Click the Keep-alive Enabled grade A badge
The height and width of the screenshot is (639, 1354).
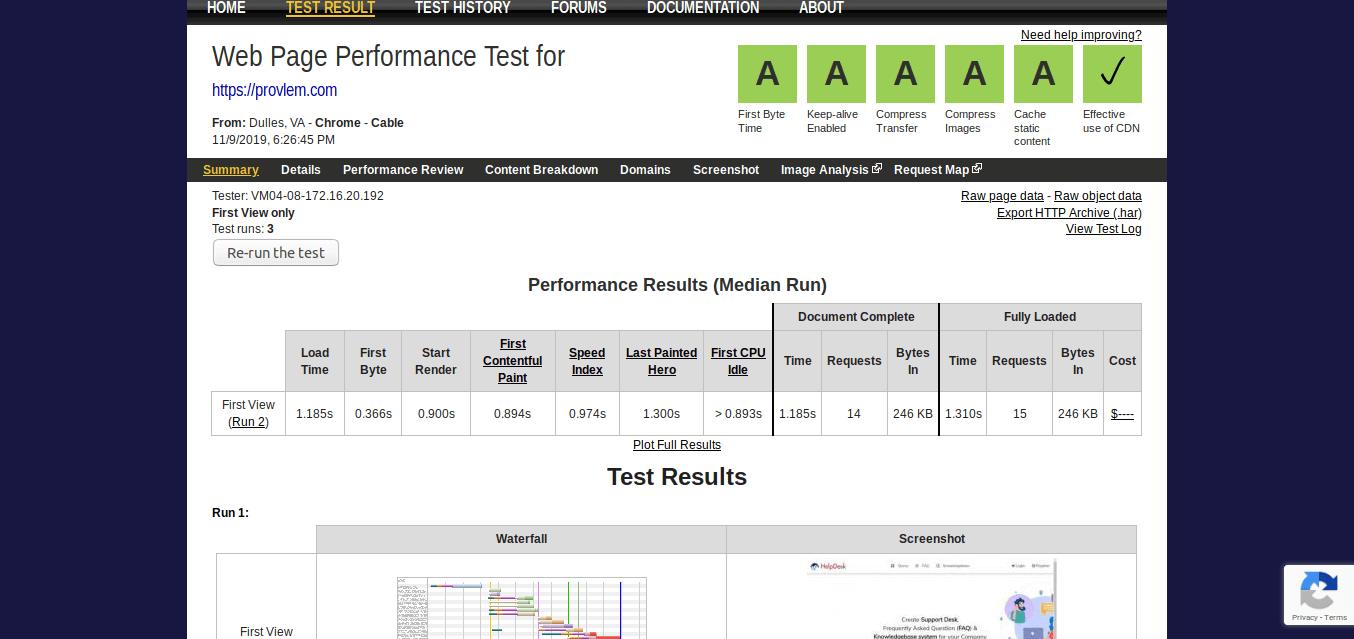click(836, 74)
